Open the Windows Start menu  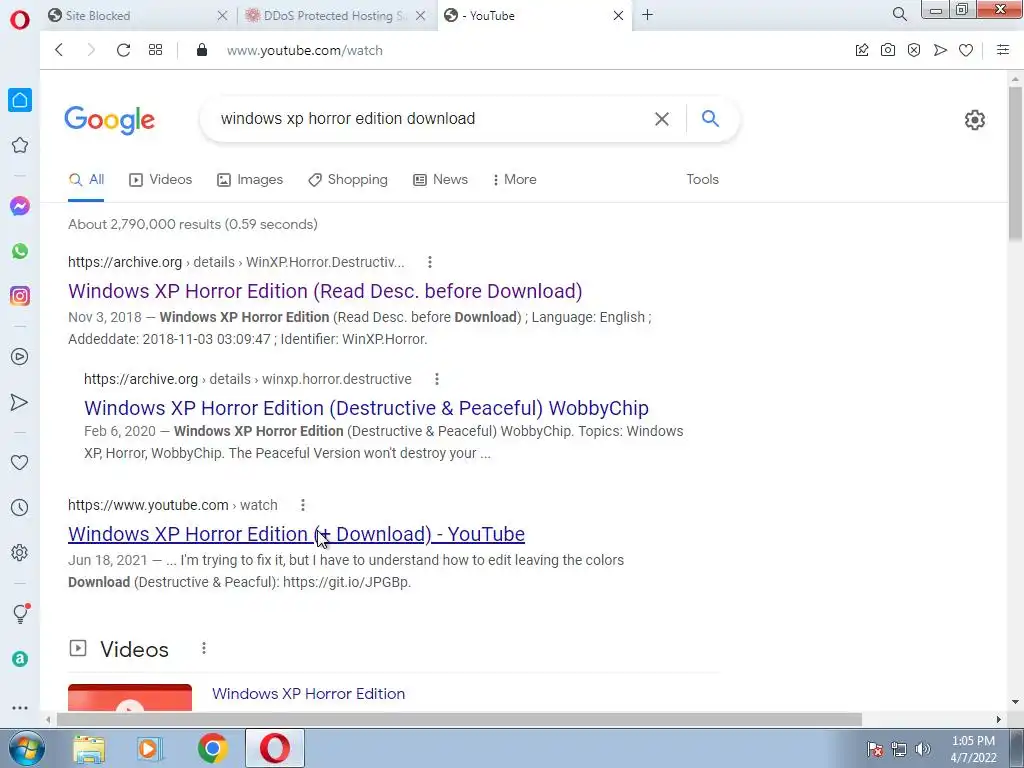(x=27, y=748)
